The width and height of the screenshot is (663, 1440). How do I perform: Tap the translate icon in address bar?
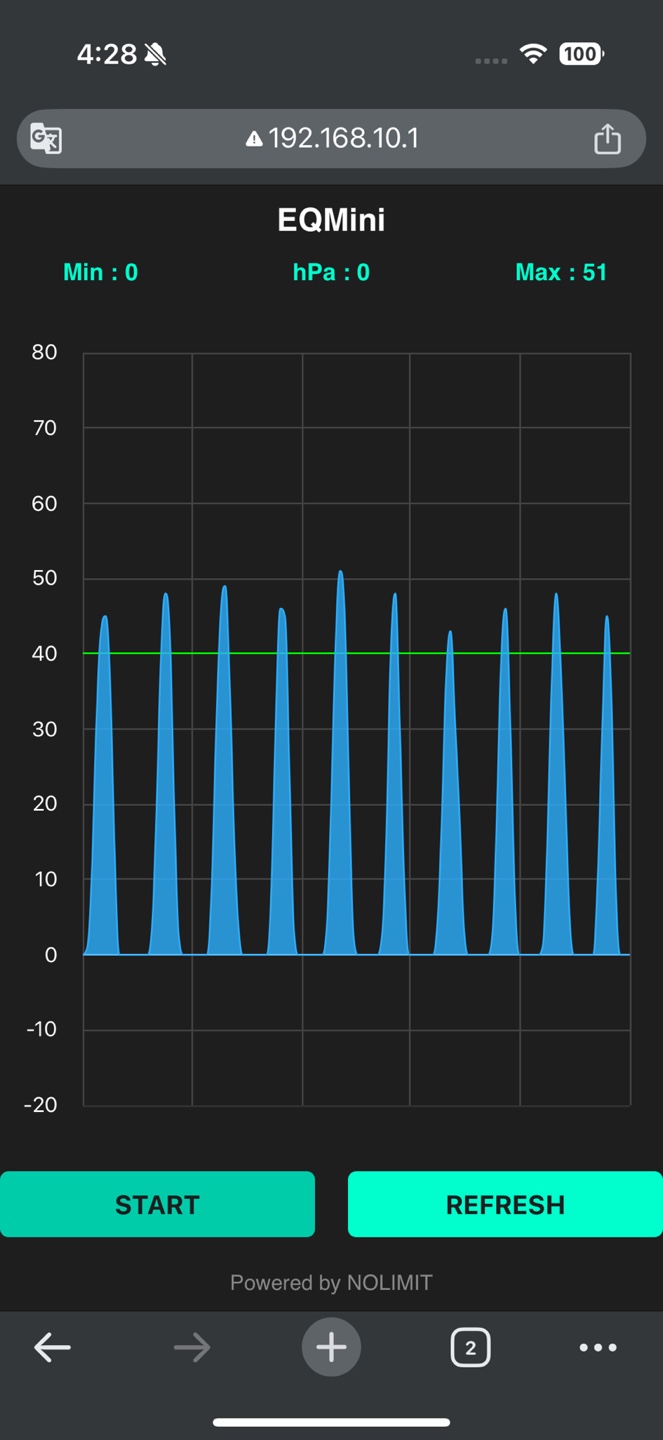tap(46, 138)
